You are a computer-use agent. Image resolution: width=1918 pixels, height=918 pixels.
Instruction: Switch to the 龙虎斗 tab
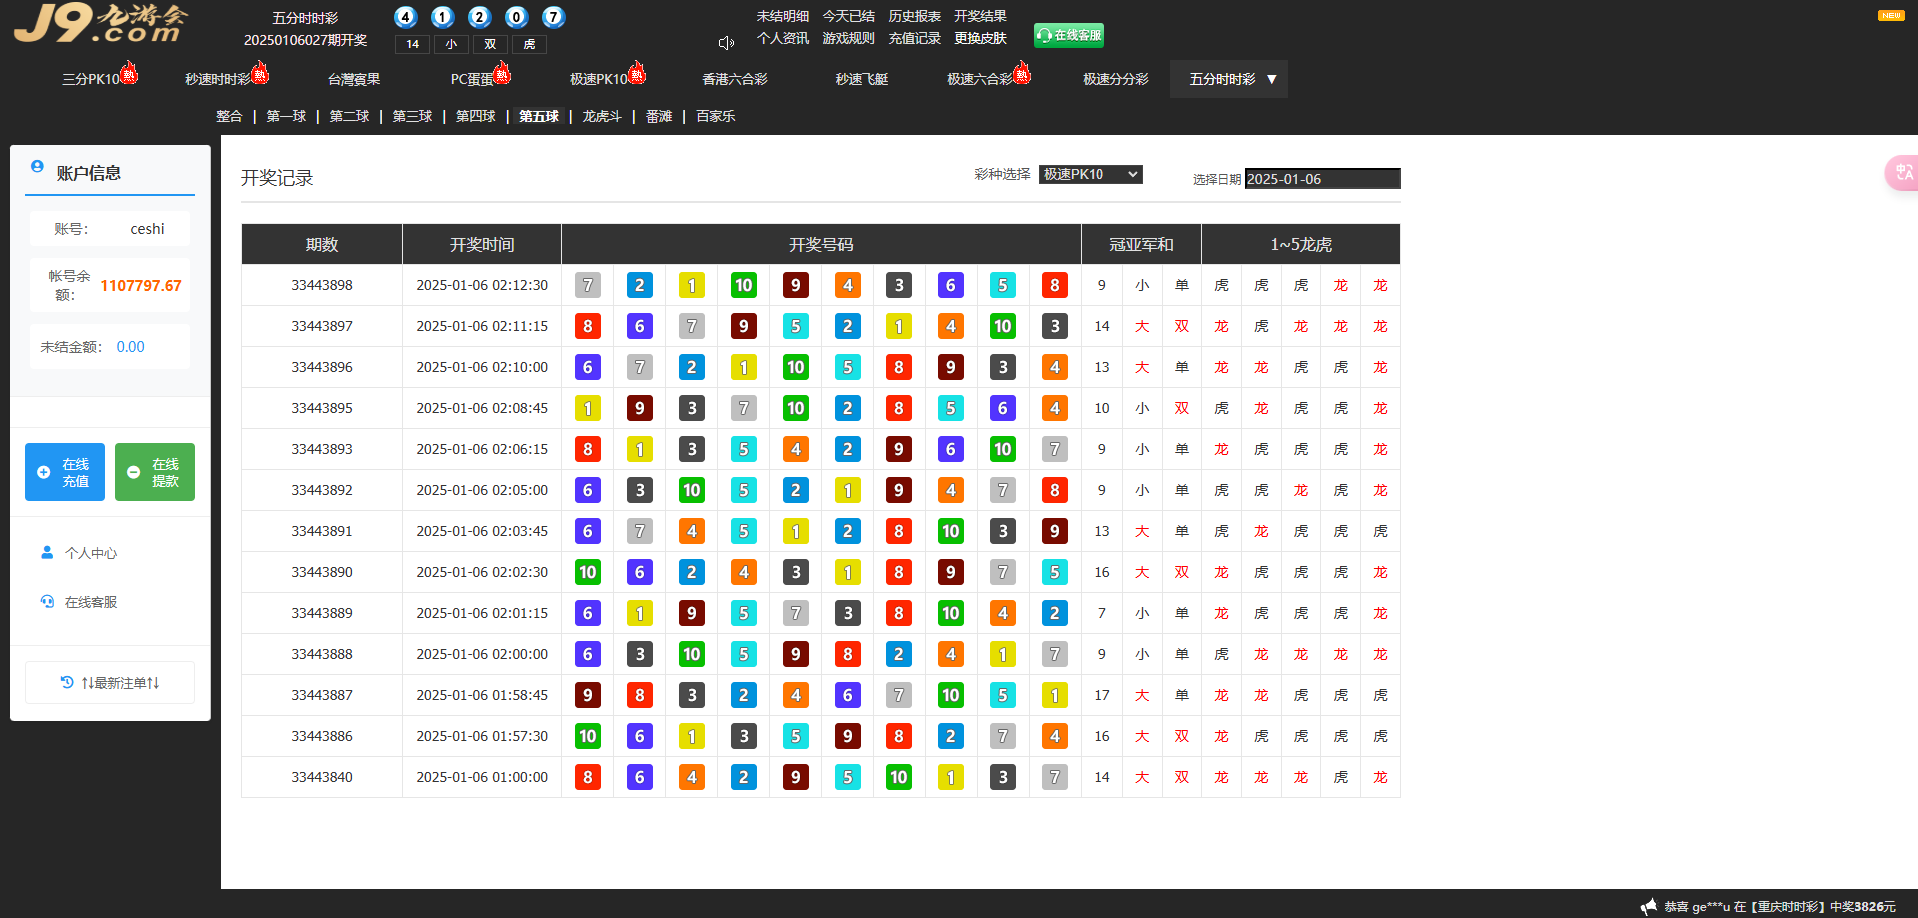pyautogui.click(x=602, y=116)
